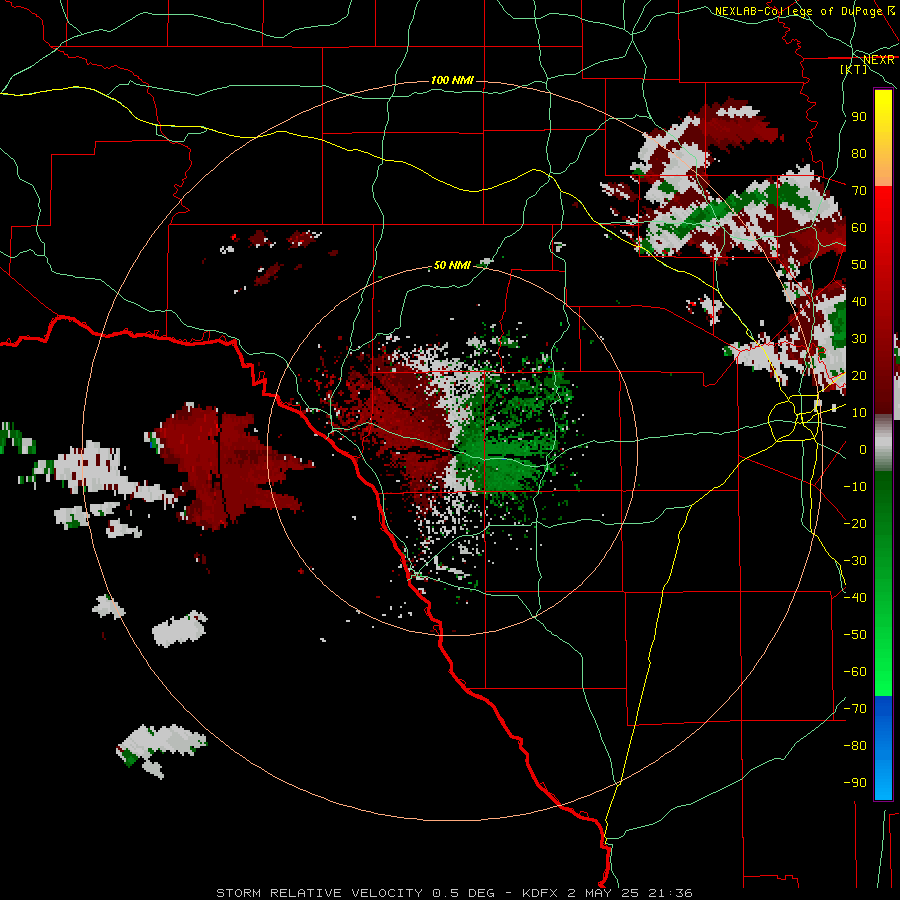The image size is (900, 900).
Task: Click the -60 value on velocity scale
Action: [x=855, y=672]
